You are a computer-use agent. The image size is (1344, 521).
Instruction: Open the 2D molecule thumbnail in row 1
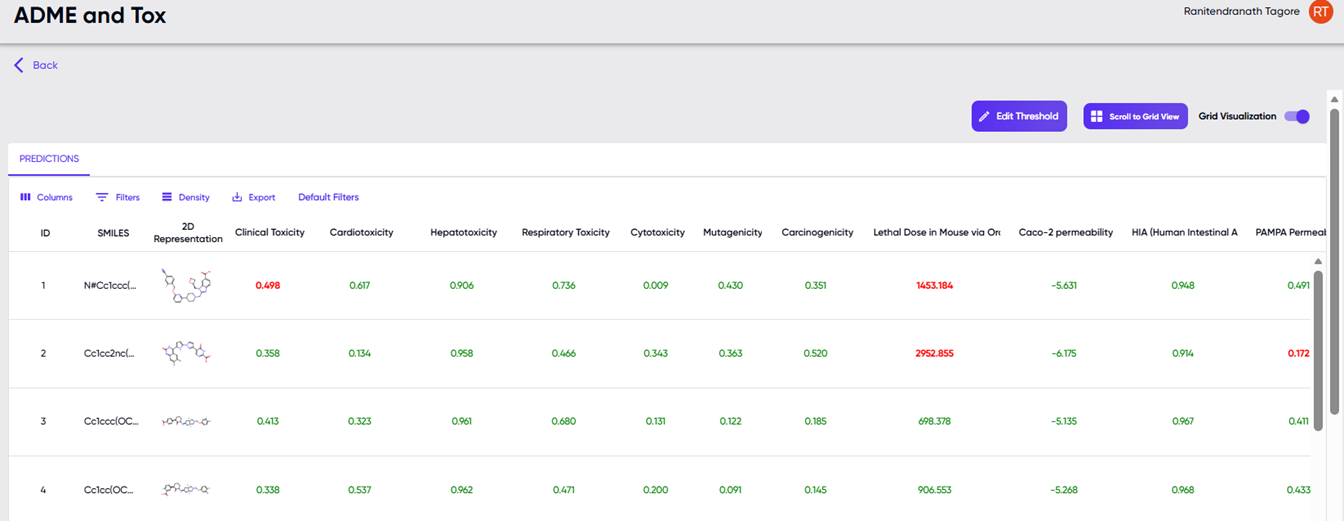pyautogui.click(x=187, y=286)
